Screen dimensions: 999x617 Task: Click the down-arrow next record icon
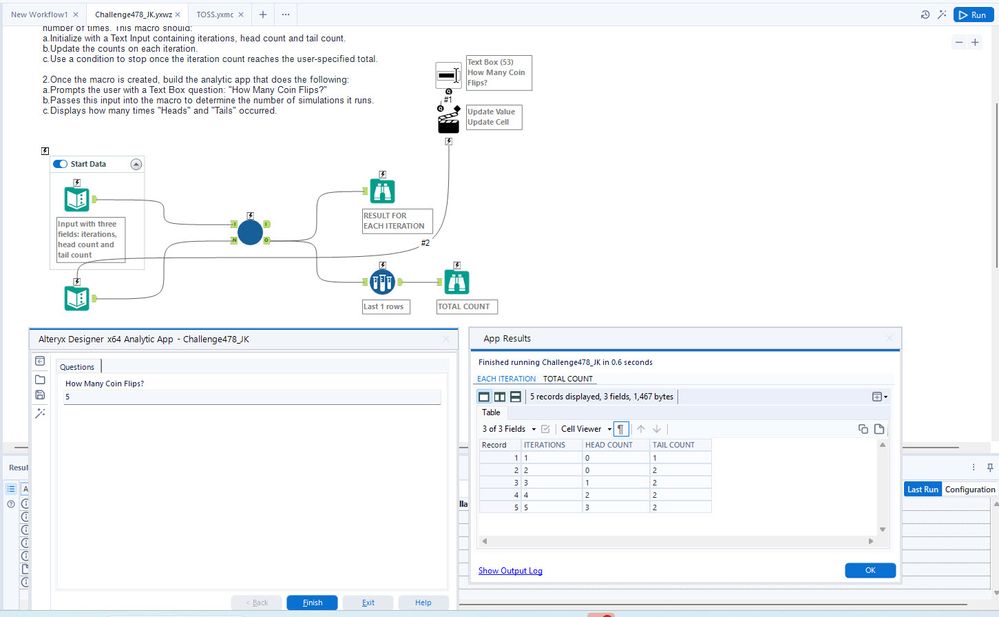[657, 429]
